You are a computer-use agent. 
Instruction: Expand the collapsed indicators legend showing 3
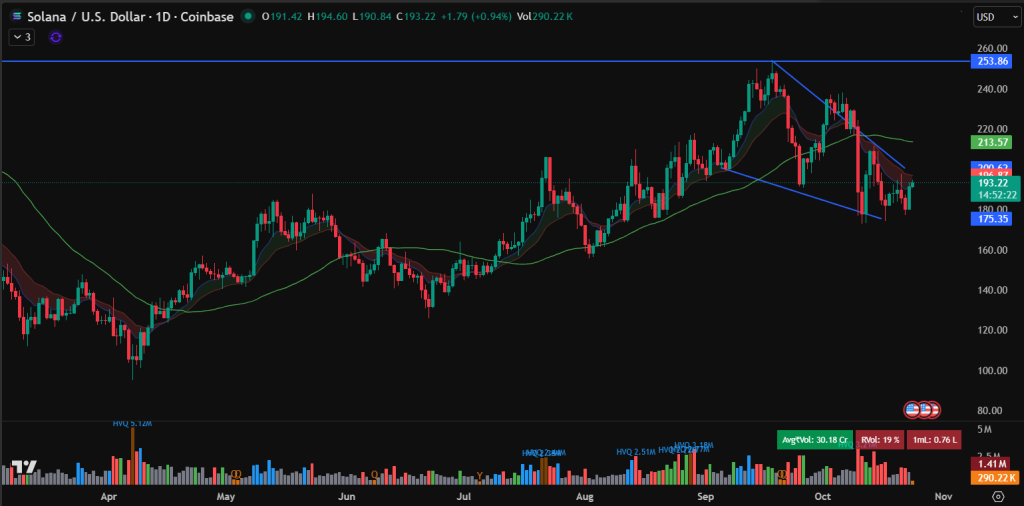tap(21, 37)
